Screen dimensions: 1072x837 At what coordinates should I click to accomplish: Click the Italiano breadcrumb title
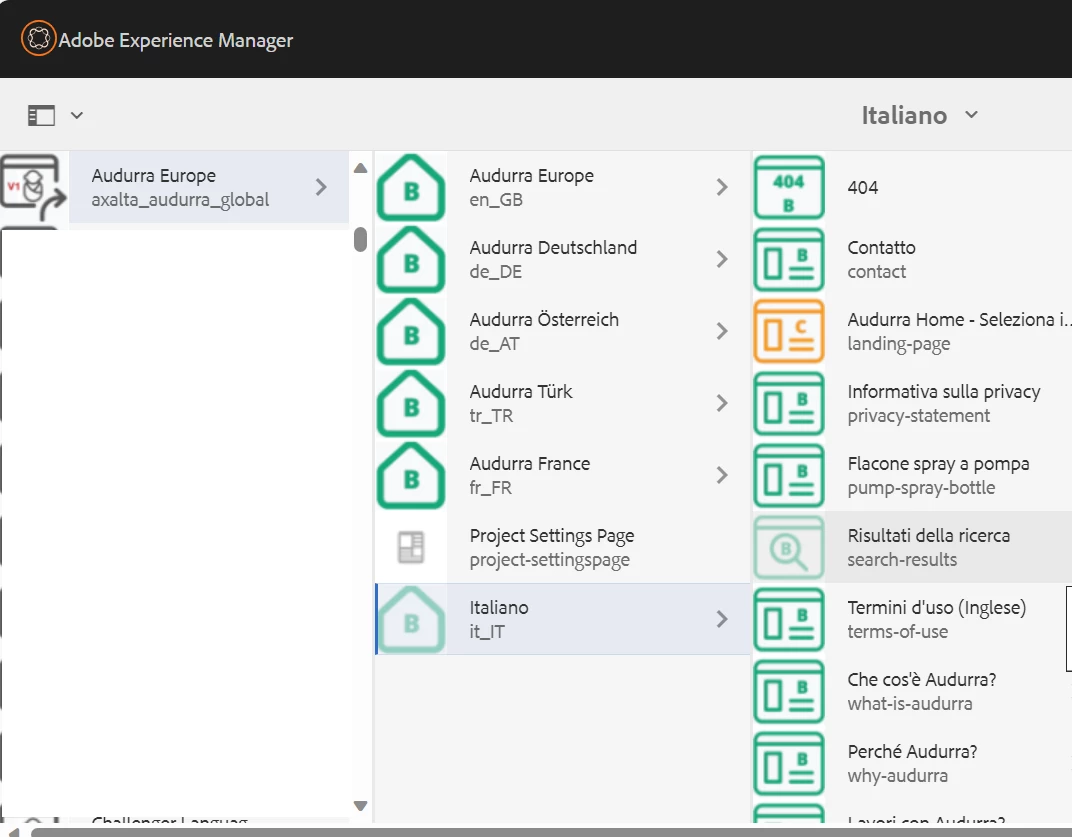[x=904, y=115]
